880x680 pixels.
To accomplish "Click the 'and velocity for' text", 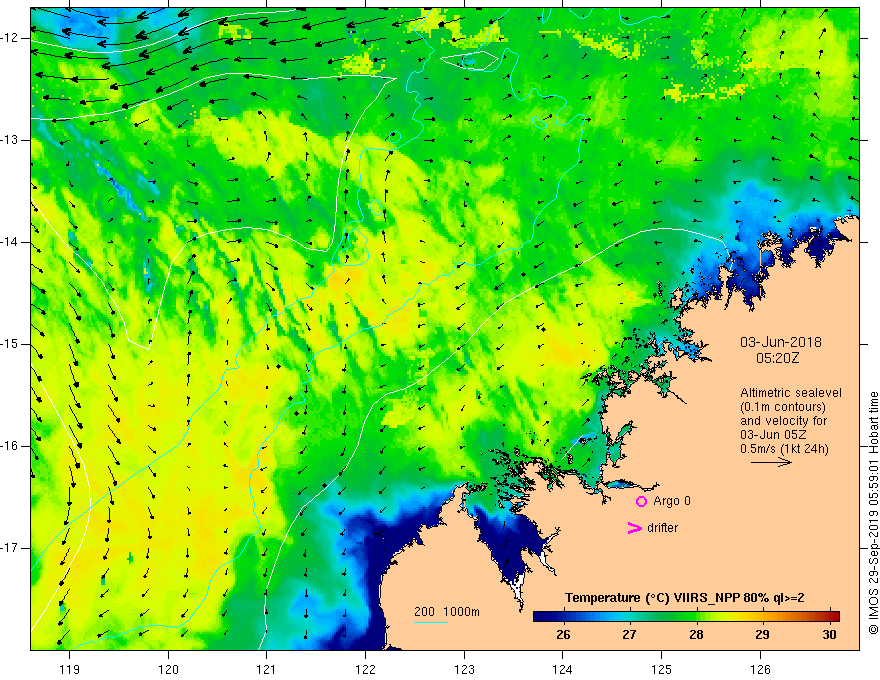I will [783, 421].
